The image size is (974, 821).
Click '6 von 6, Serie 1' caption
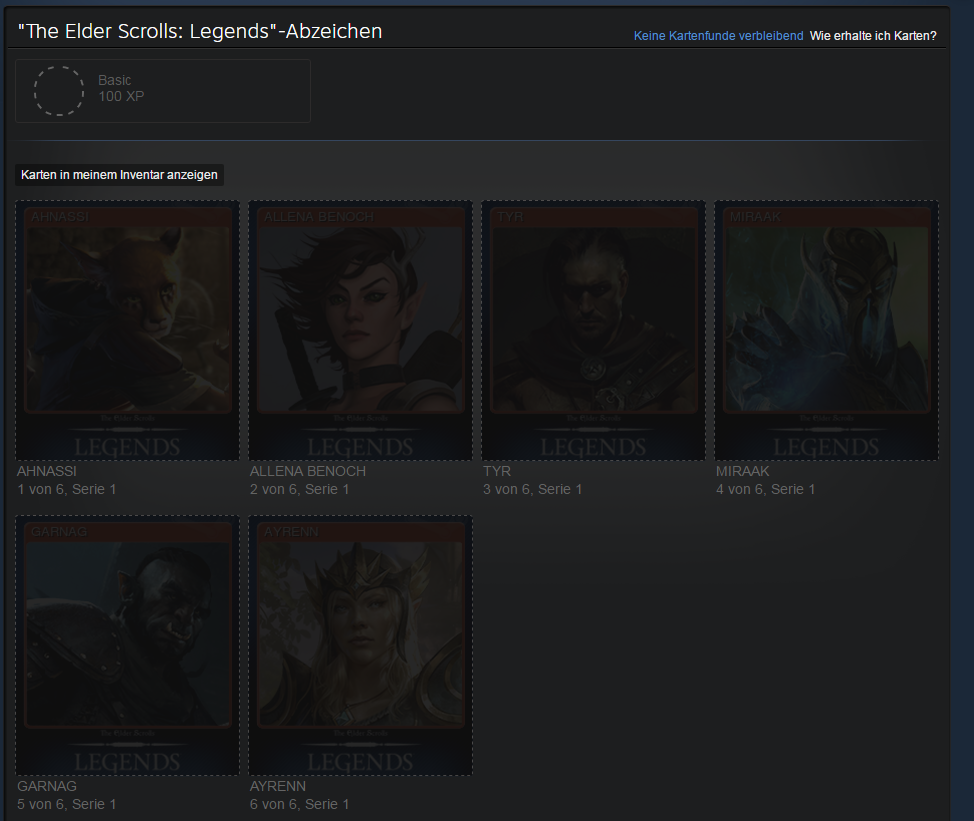pos(300,804)
